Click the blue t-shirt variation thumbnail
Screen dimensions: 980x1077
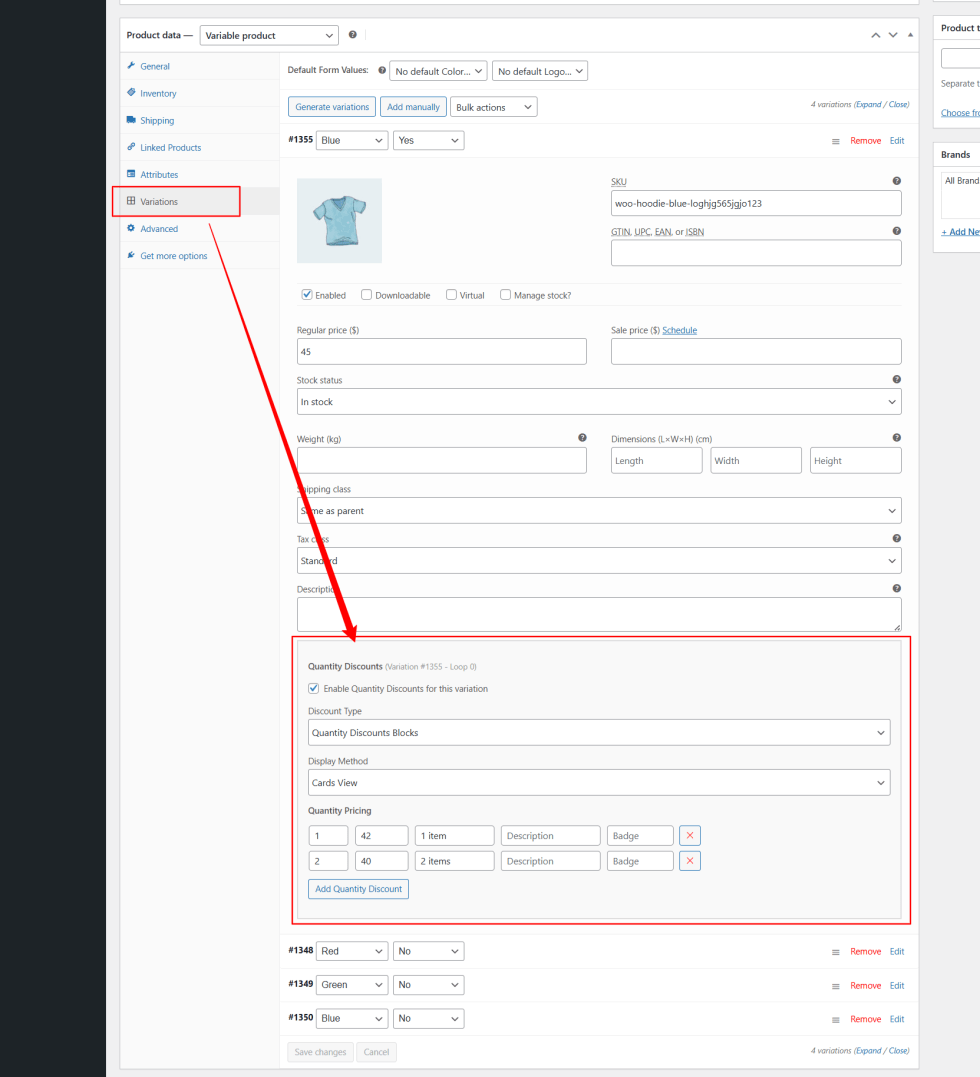click(x=339, y=221)
